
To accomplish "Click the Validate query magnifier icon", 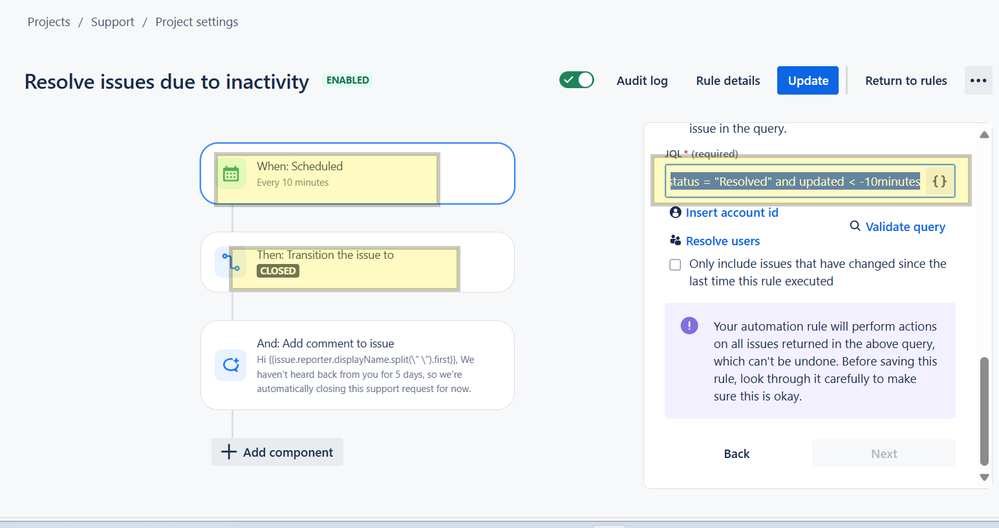I will point(855,226).
